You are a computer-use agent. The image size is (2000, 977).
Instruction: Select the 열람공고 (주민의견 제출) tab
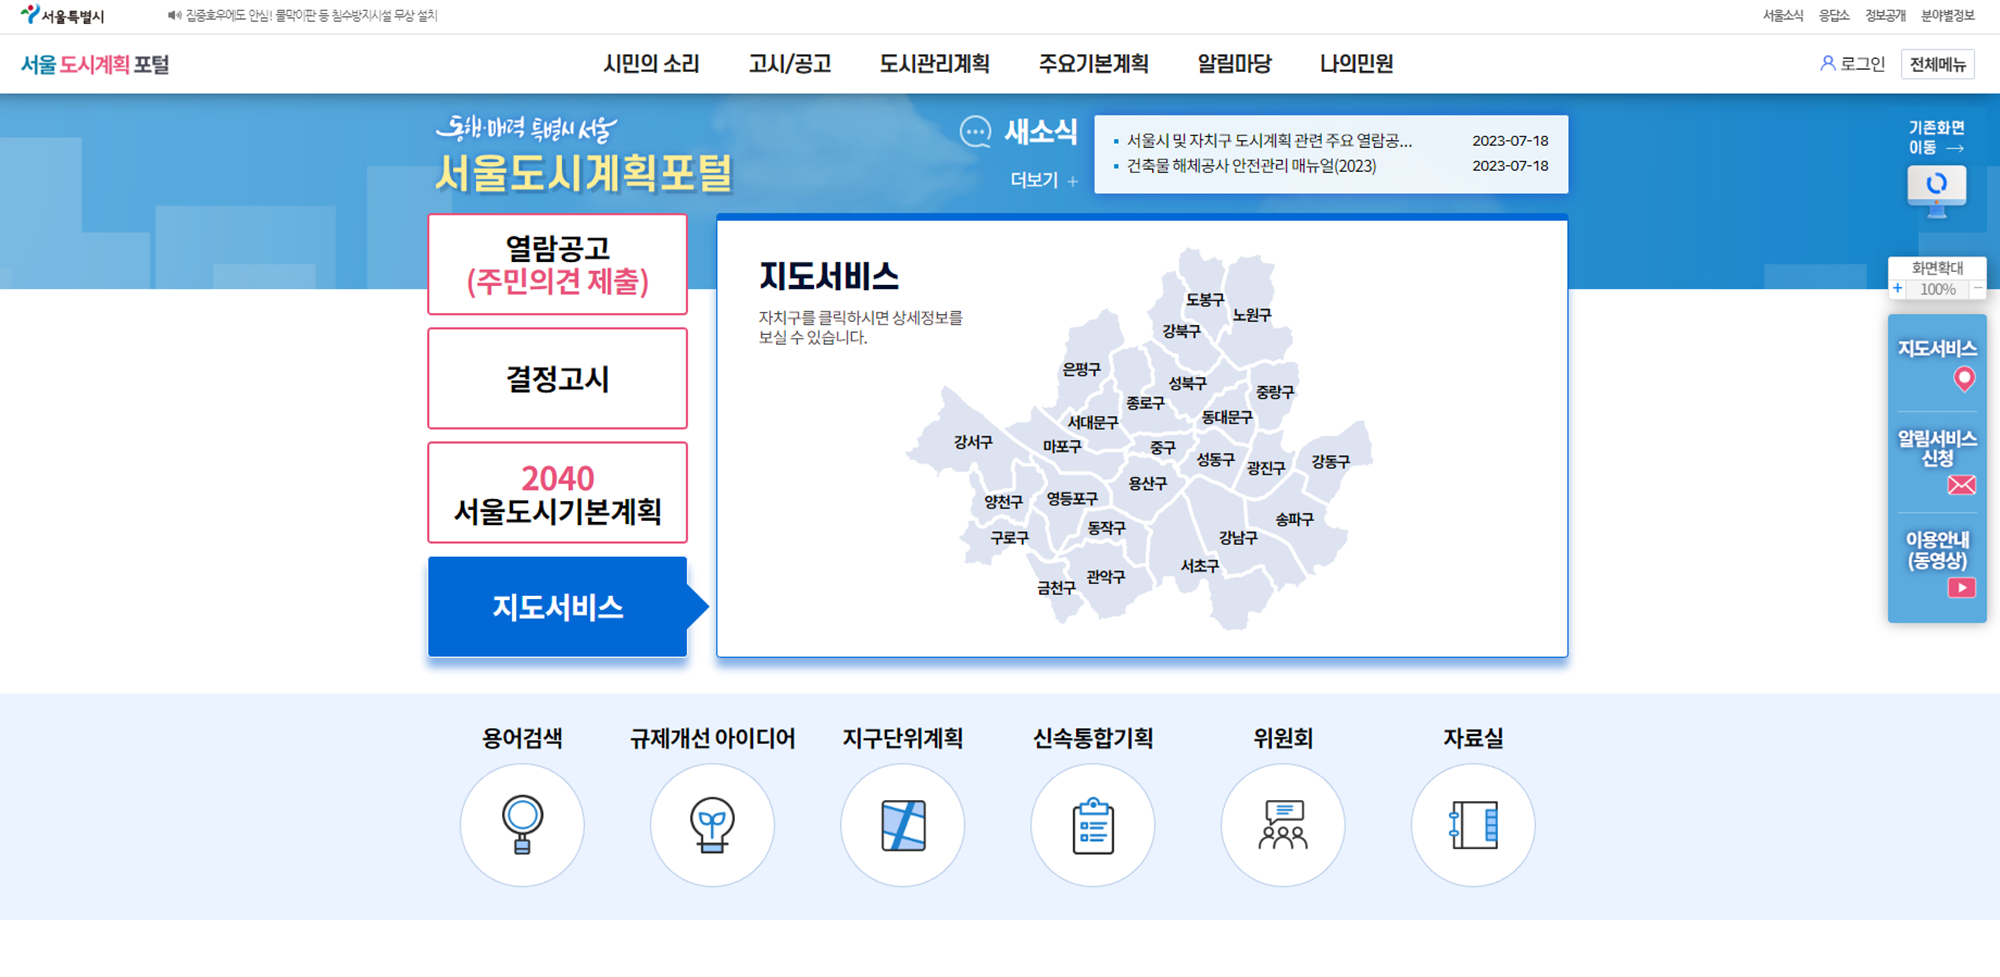click(558, 264)
